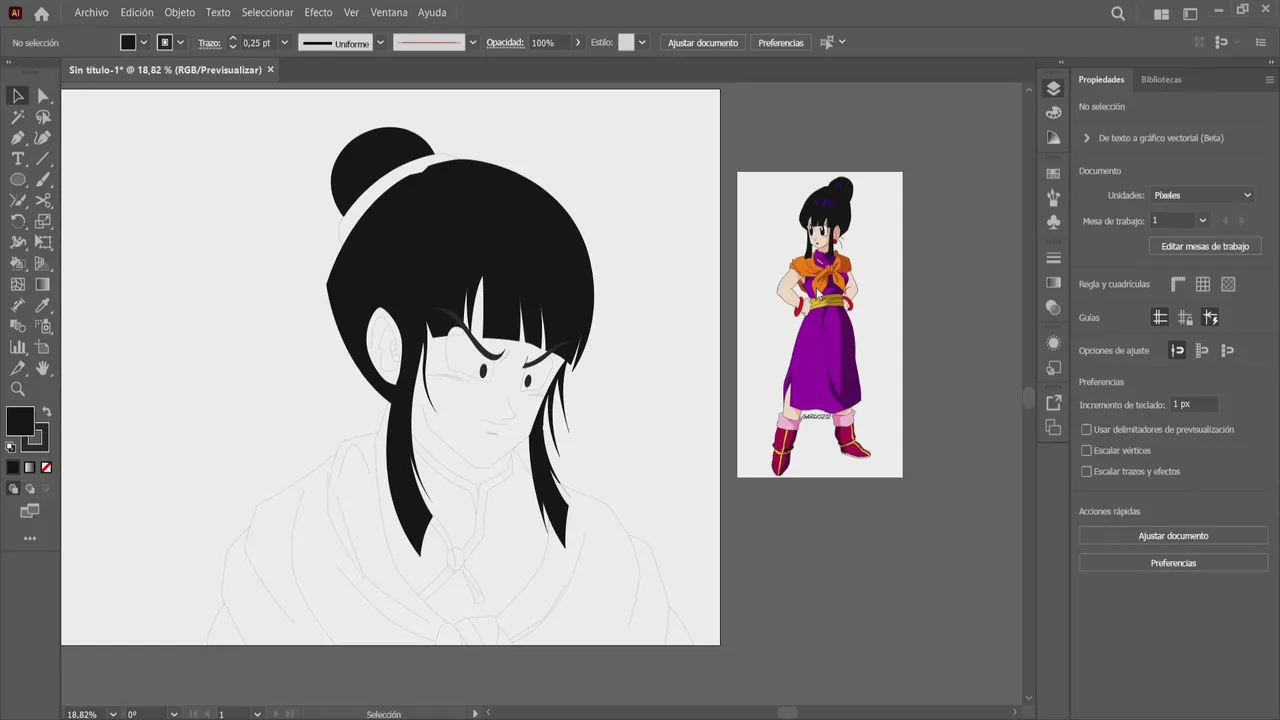Image resolution: width=1280 pixels, height=720 pixels.
Task: Open the Asset Export panel icon
Action: click(x=1053, y=403)
